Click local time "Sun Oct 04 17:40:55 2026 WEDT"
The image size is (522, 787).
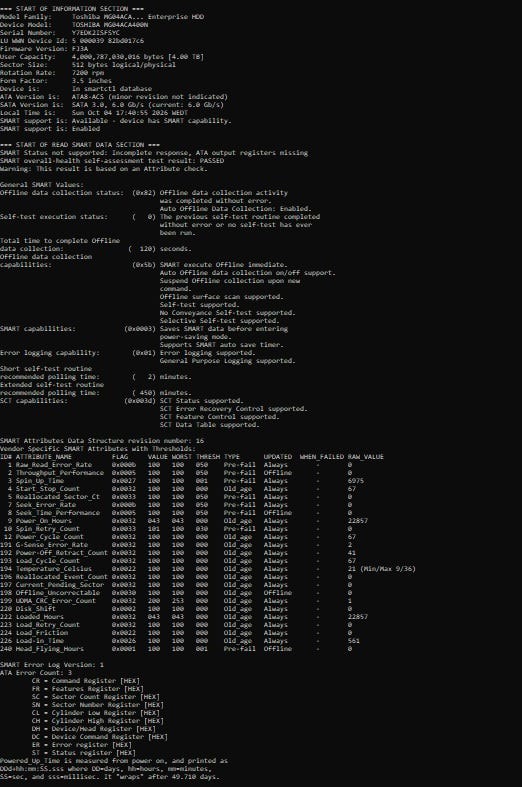coord(129,113)
